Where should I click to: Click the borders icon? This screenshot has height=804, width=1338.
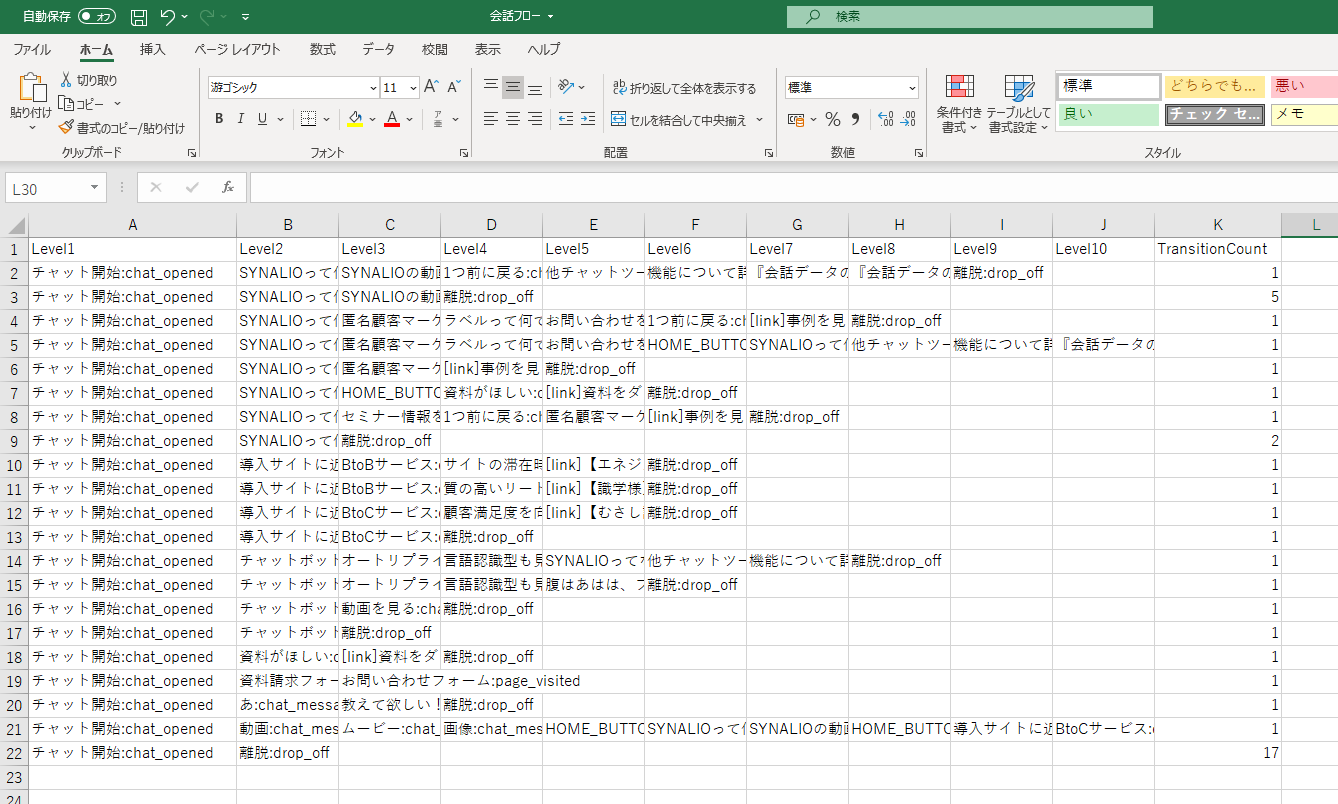[x=308, y=119]
